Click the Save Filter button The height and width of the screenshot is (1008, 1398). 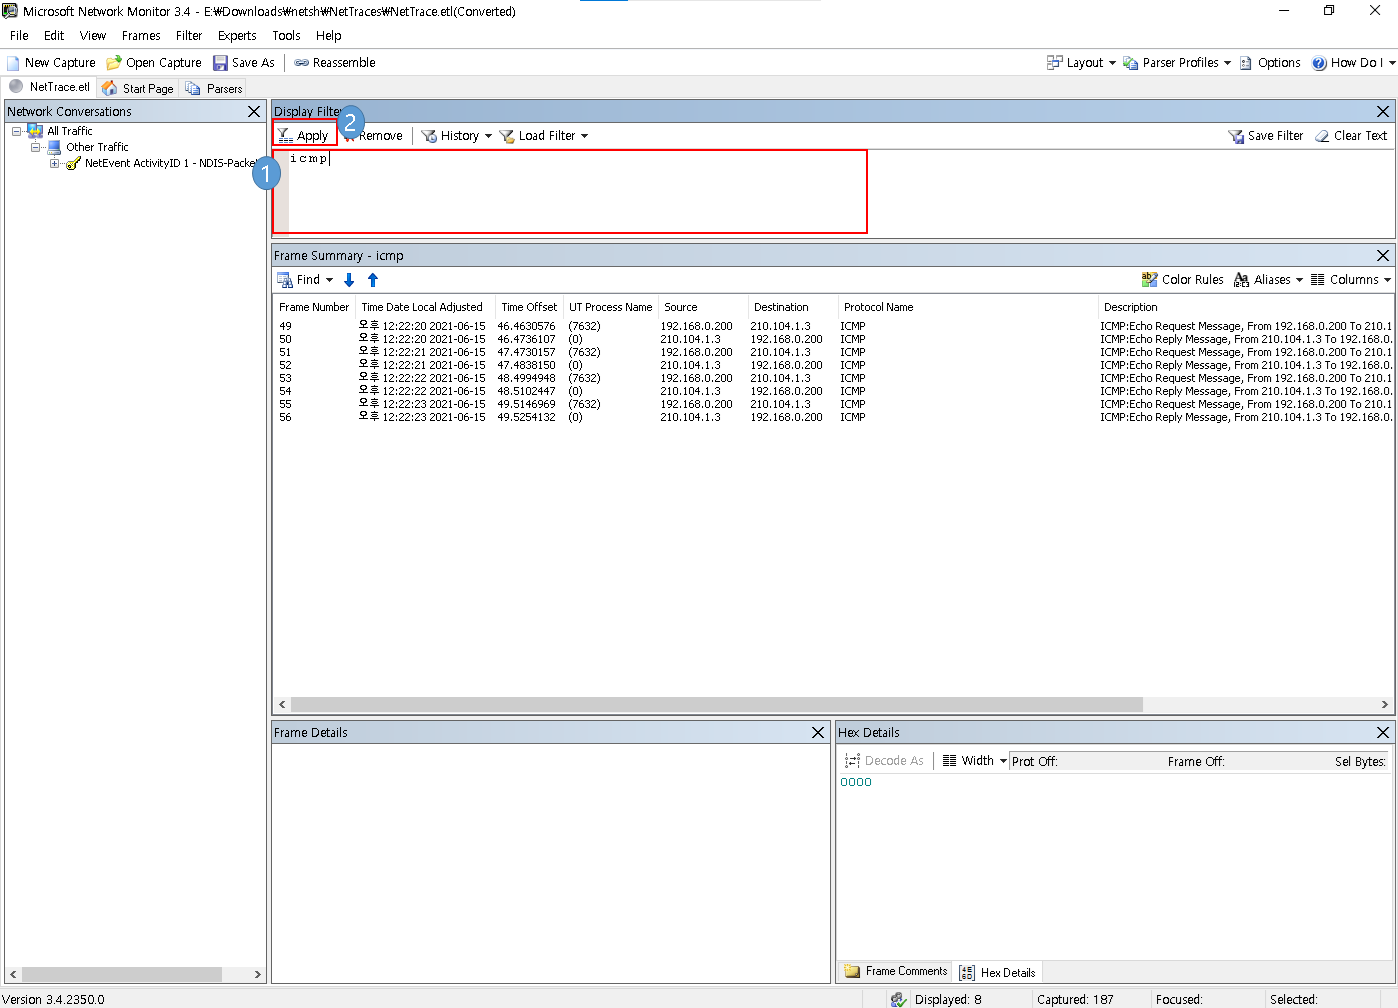1266,136
